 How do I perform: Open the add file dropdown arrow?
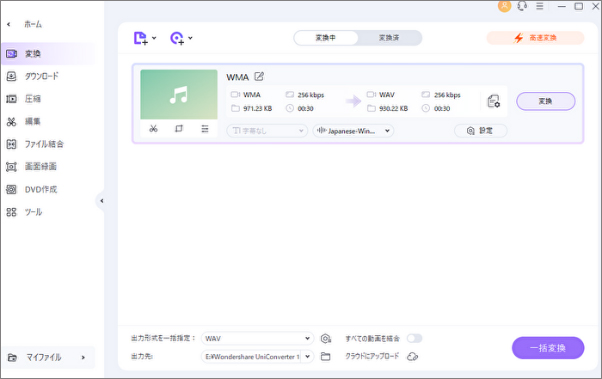[154, 38]
